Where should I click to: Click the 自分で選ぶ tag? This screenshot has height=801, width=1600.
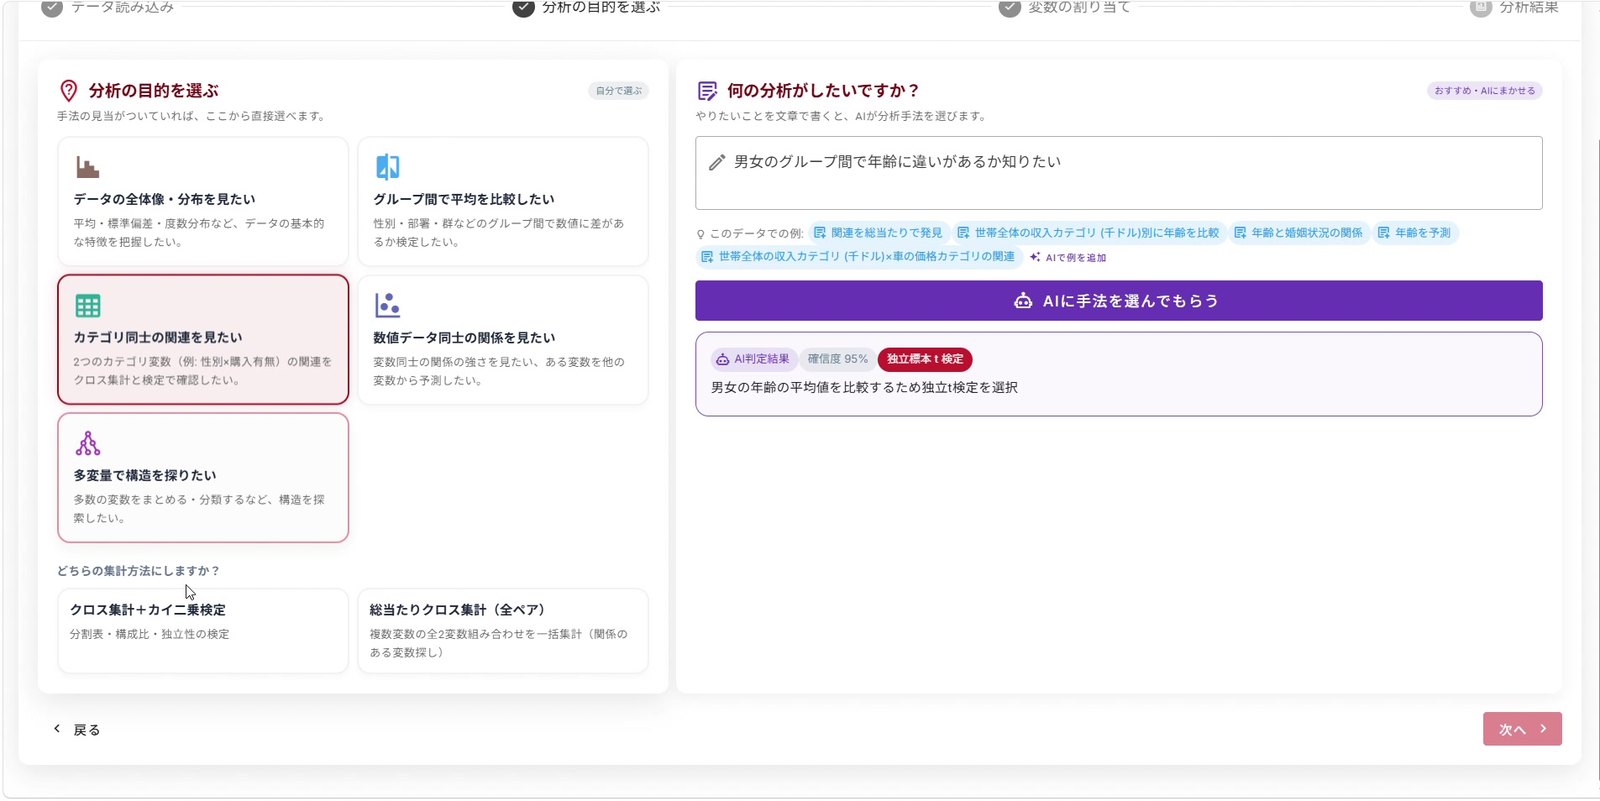[x=619, y=91]
